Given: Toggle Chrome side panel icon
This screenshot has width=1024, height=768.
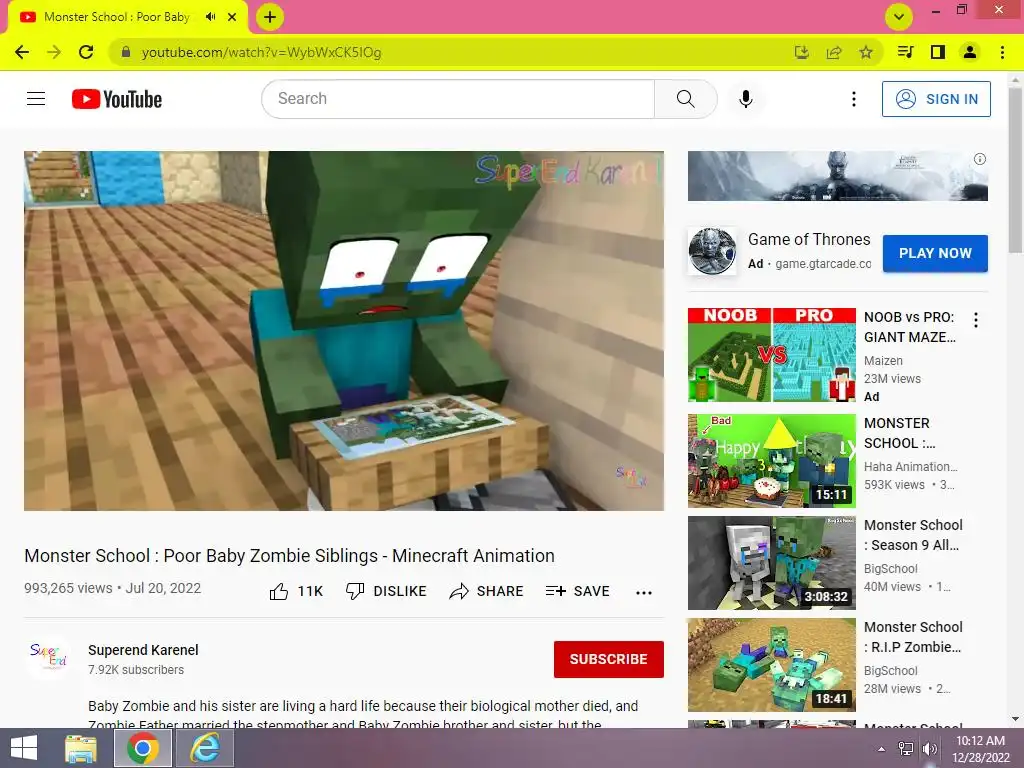Looking at the screenshot, I should click(x=938, y=52).
